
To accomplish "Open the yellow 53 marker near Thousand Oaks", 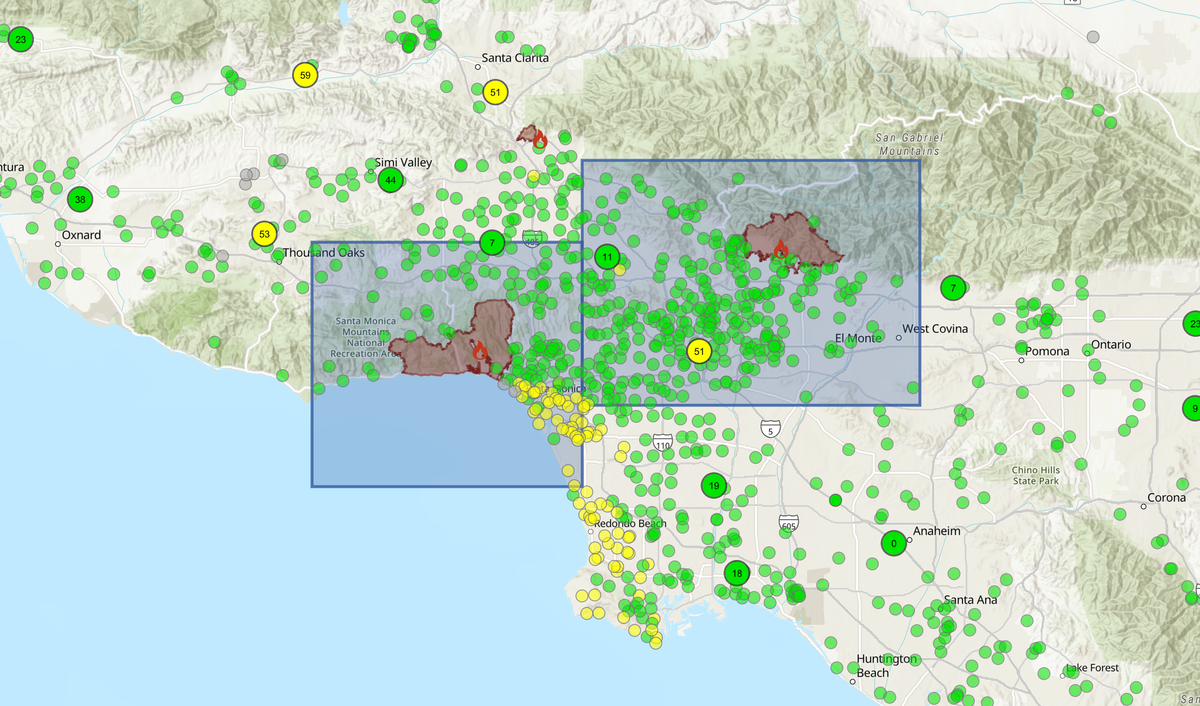I will [x=263, y=234].
